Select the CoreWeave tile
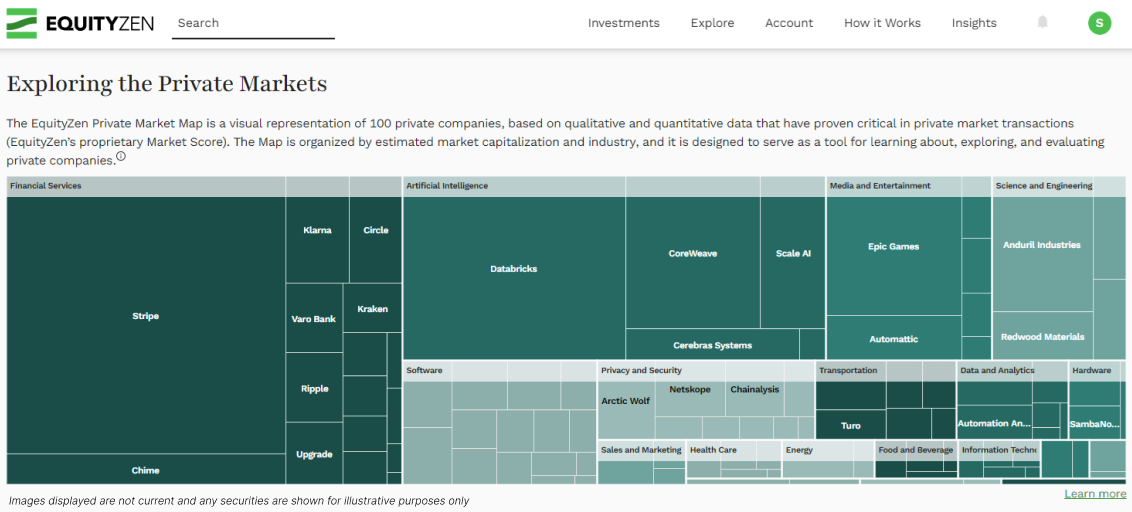Screen dimensions: 1132x512 (x=693, y=263)
